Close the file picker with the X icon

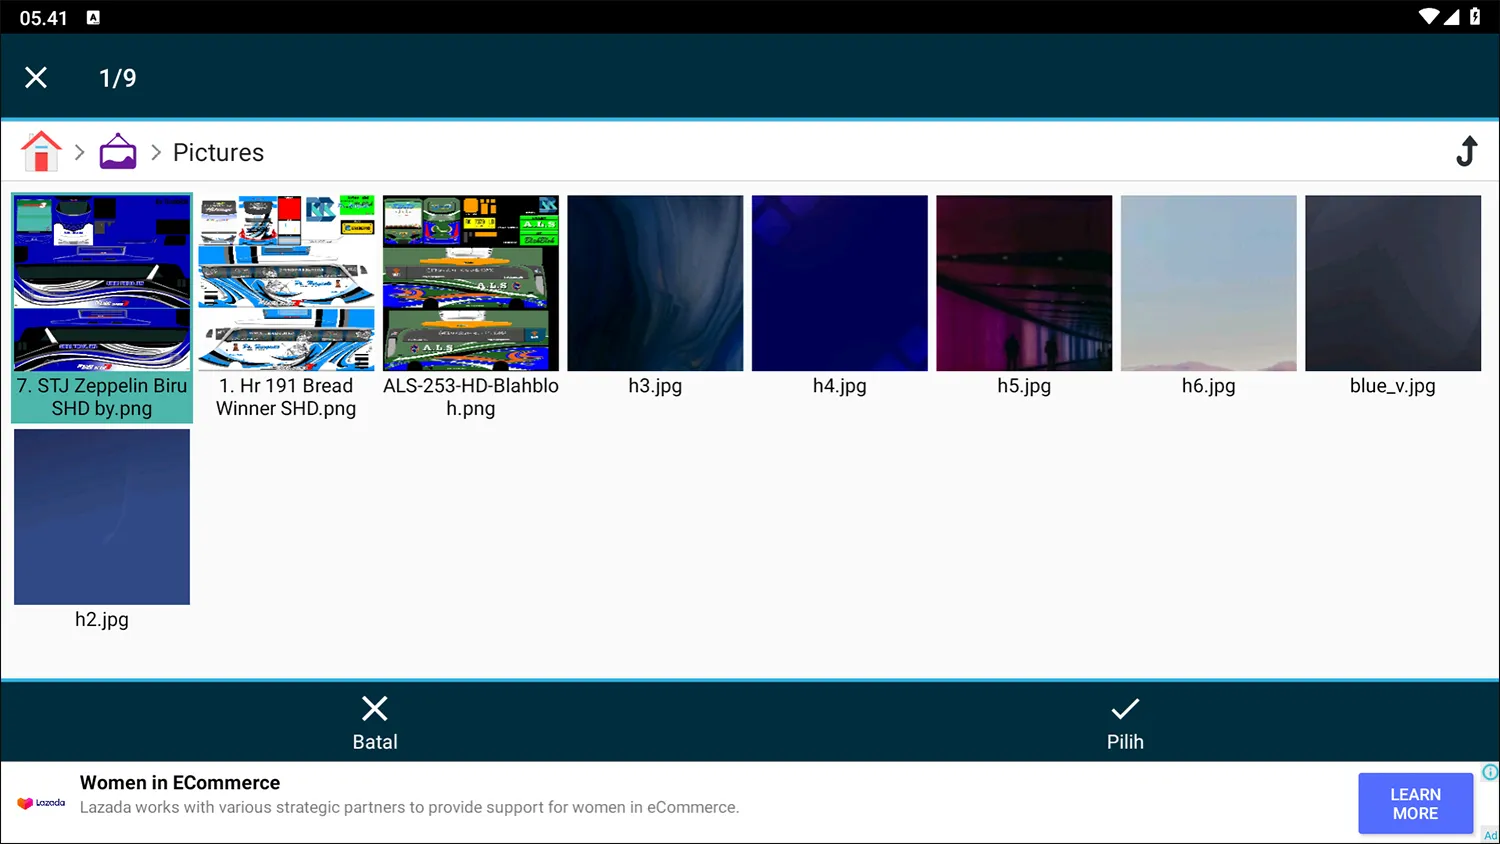coord(36,78)
